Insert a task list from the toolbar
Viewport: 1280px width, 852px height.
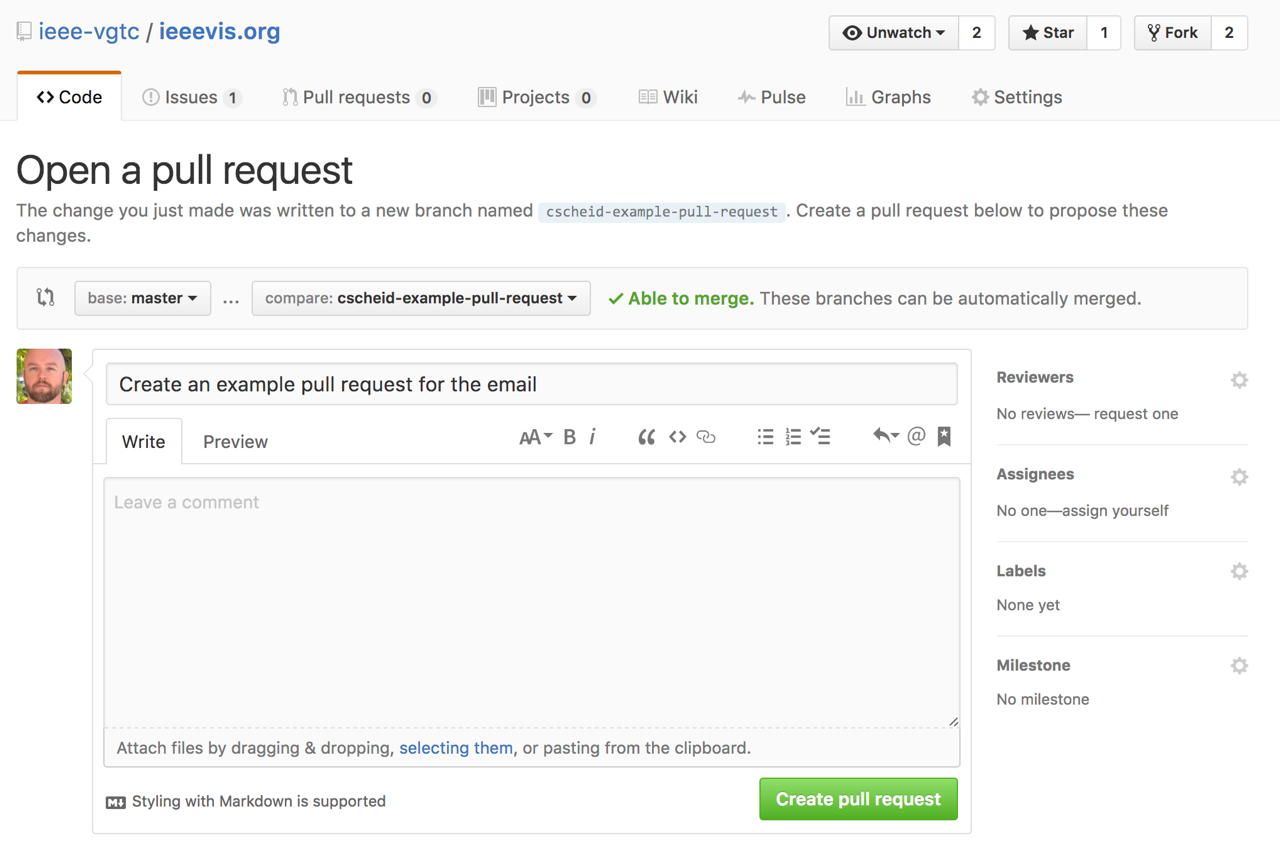tap(821, 437)
